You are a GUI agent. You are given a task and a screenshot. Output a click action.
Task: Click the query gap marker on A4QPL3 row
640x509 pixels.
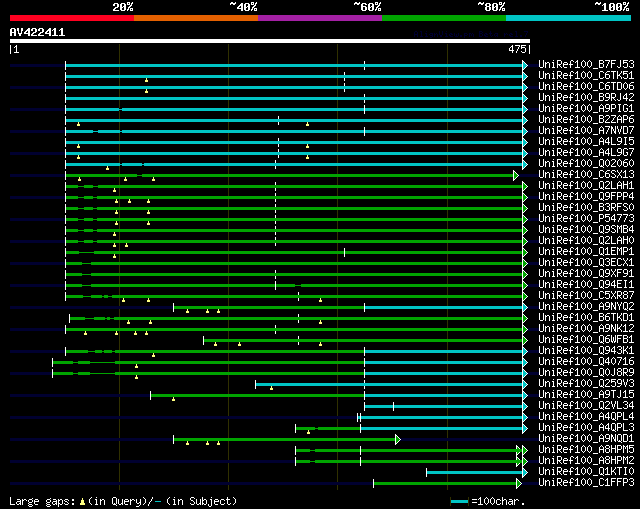pos(308,432)
